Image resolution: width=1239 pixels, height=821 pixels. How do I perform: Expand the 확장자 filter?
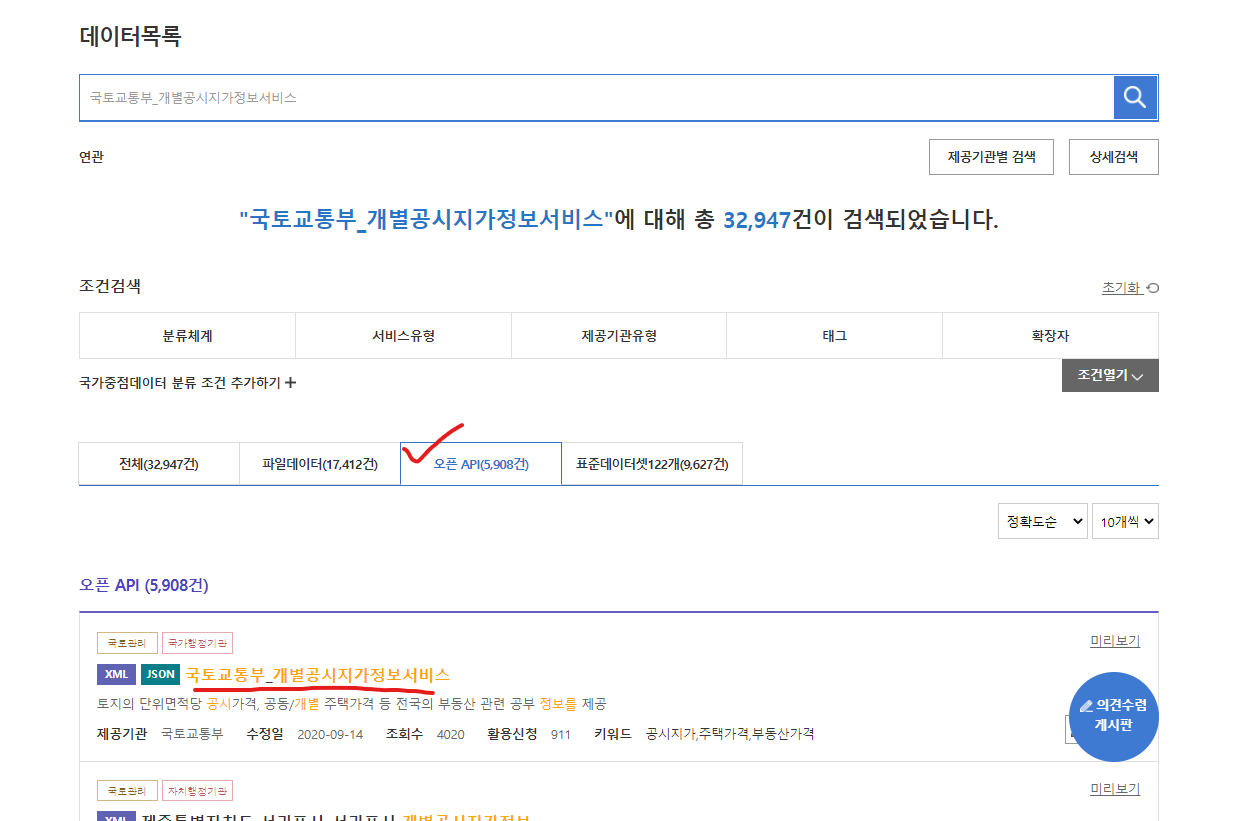point(1050,336)
